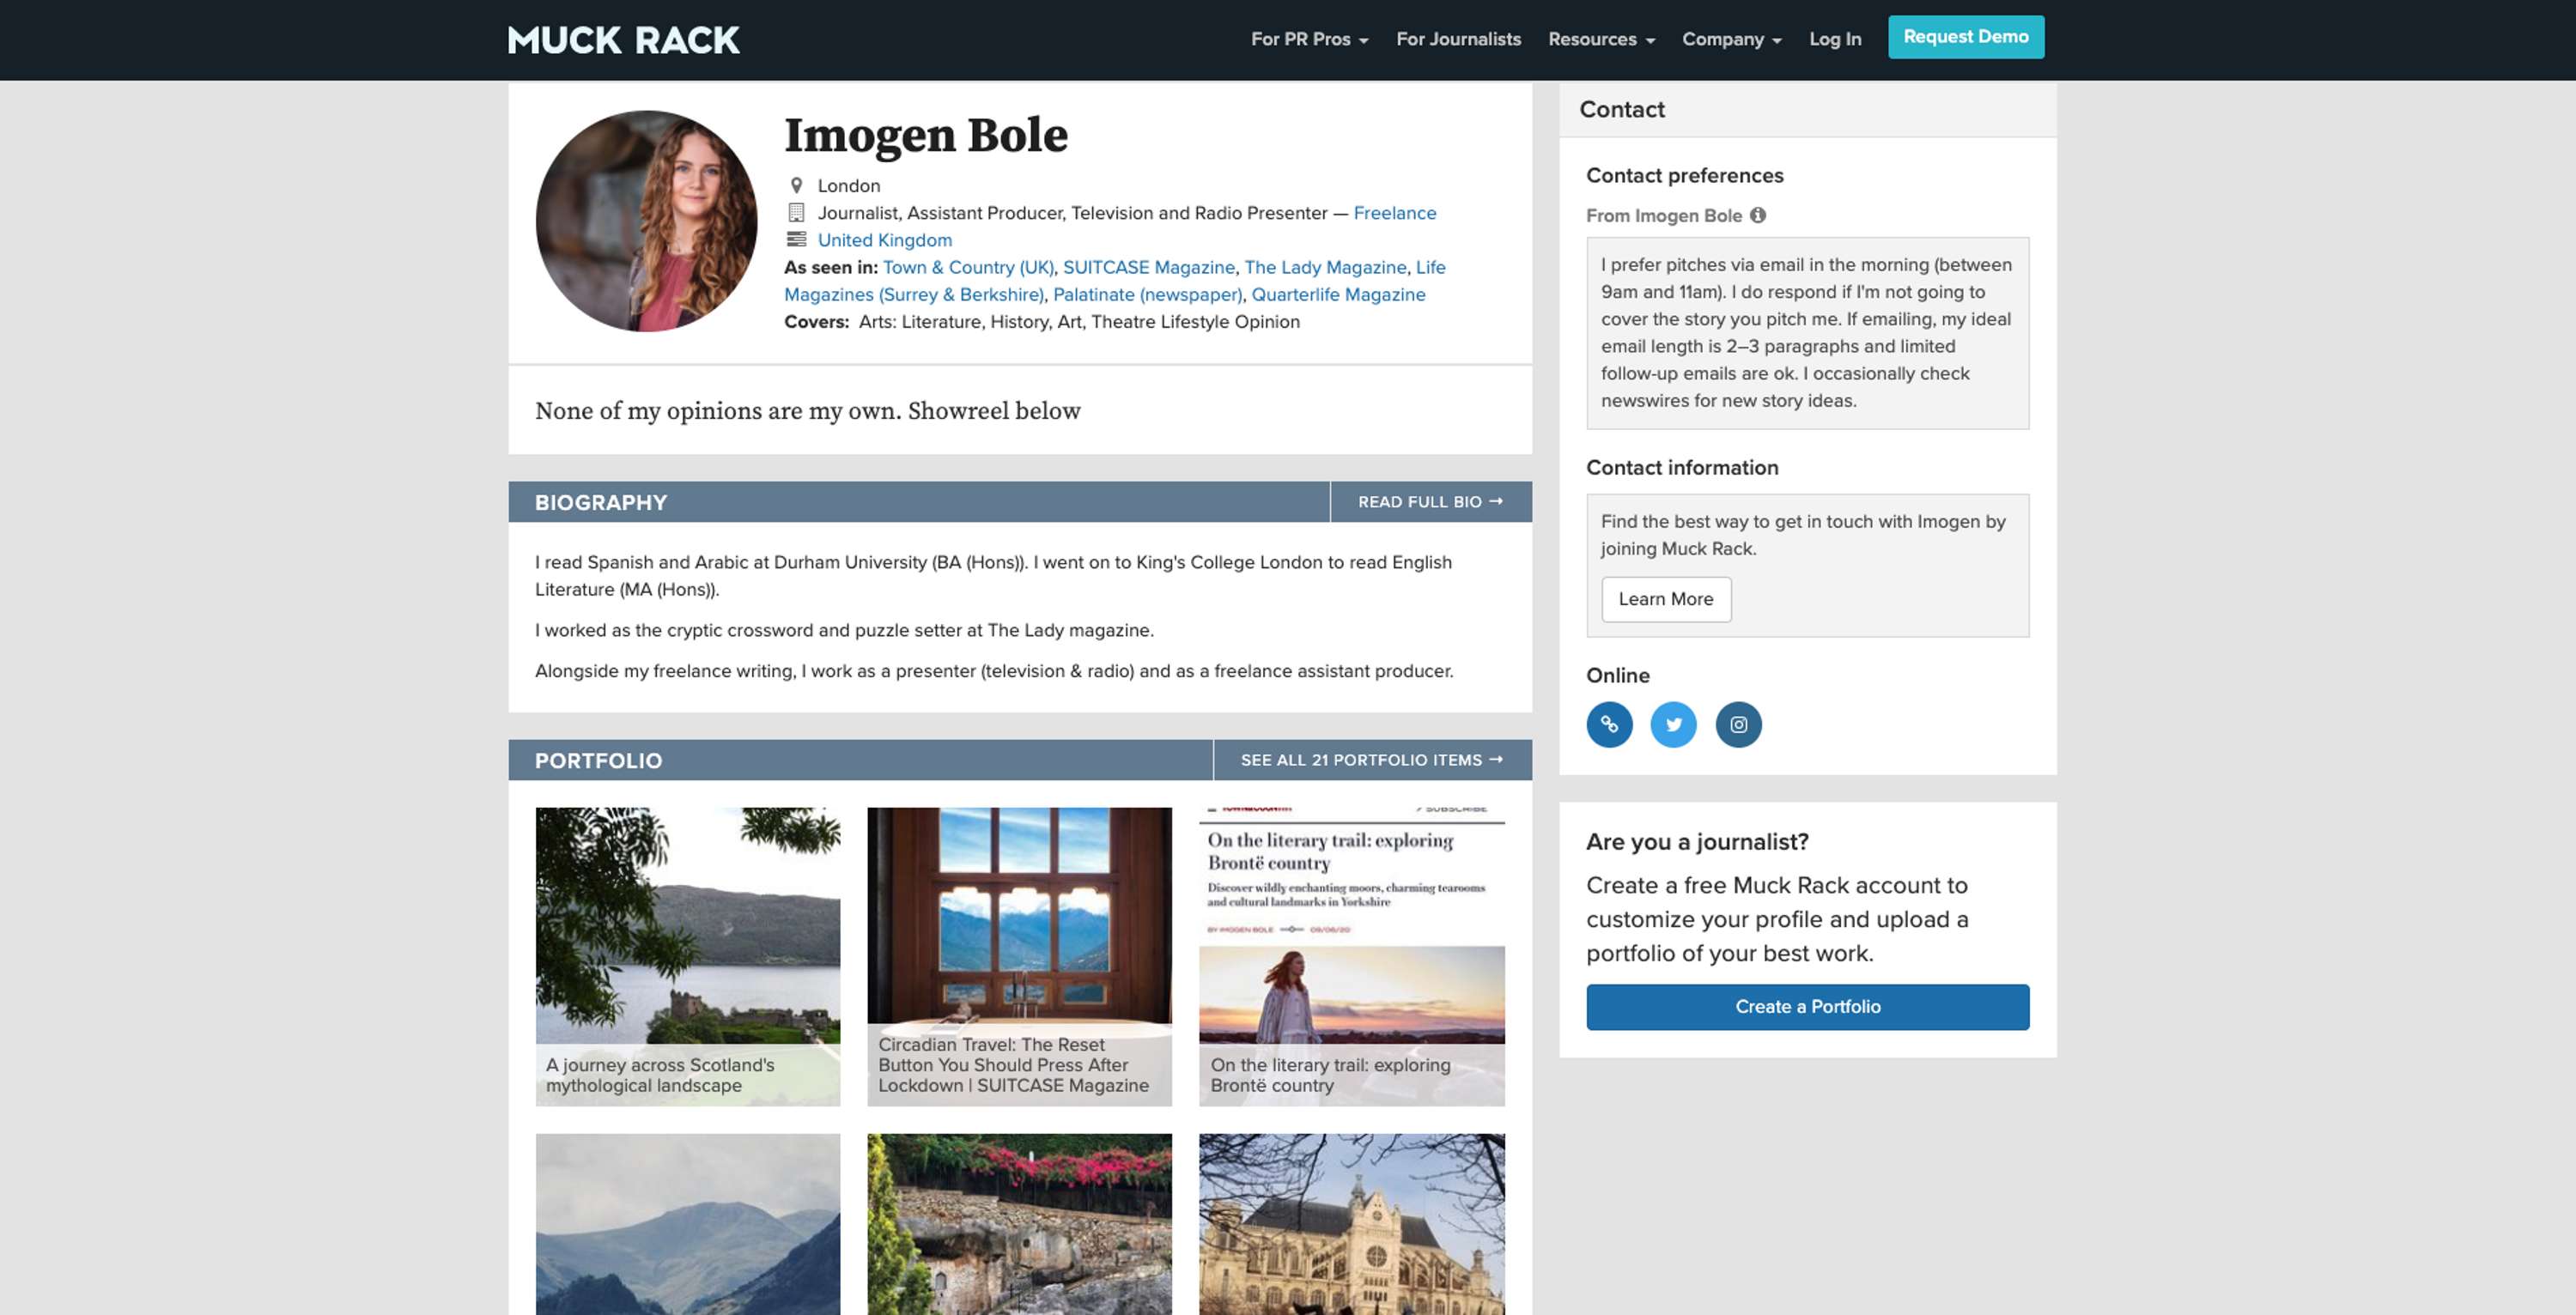Click the info icon beside From Imogen Bole
2576x1315 pixels.
(1758, 215)
